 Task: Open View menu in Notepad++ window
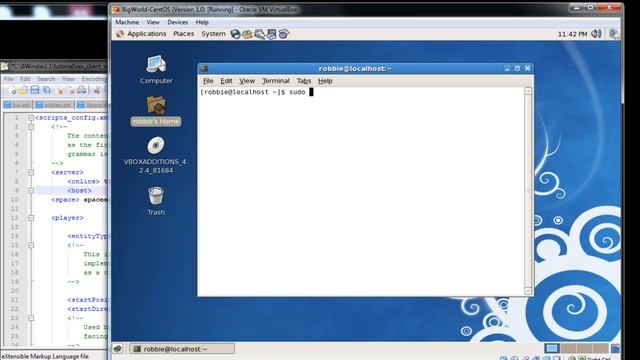pyautogui.click(x=68, y=79)
